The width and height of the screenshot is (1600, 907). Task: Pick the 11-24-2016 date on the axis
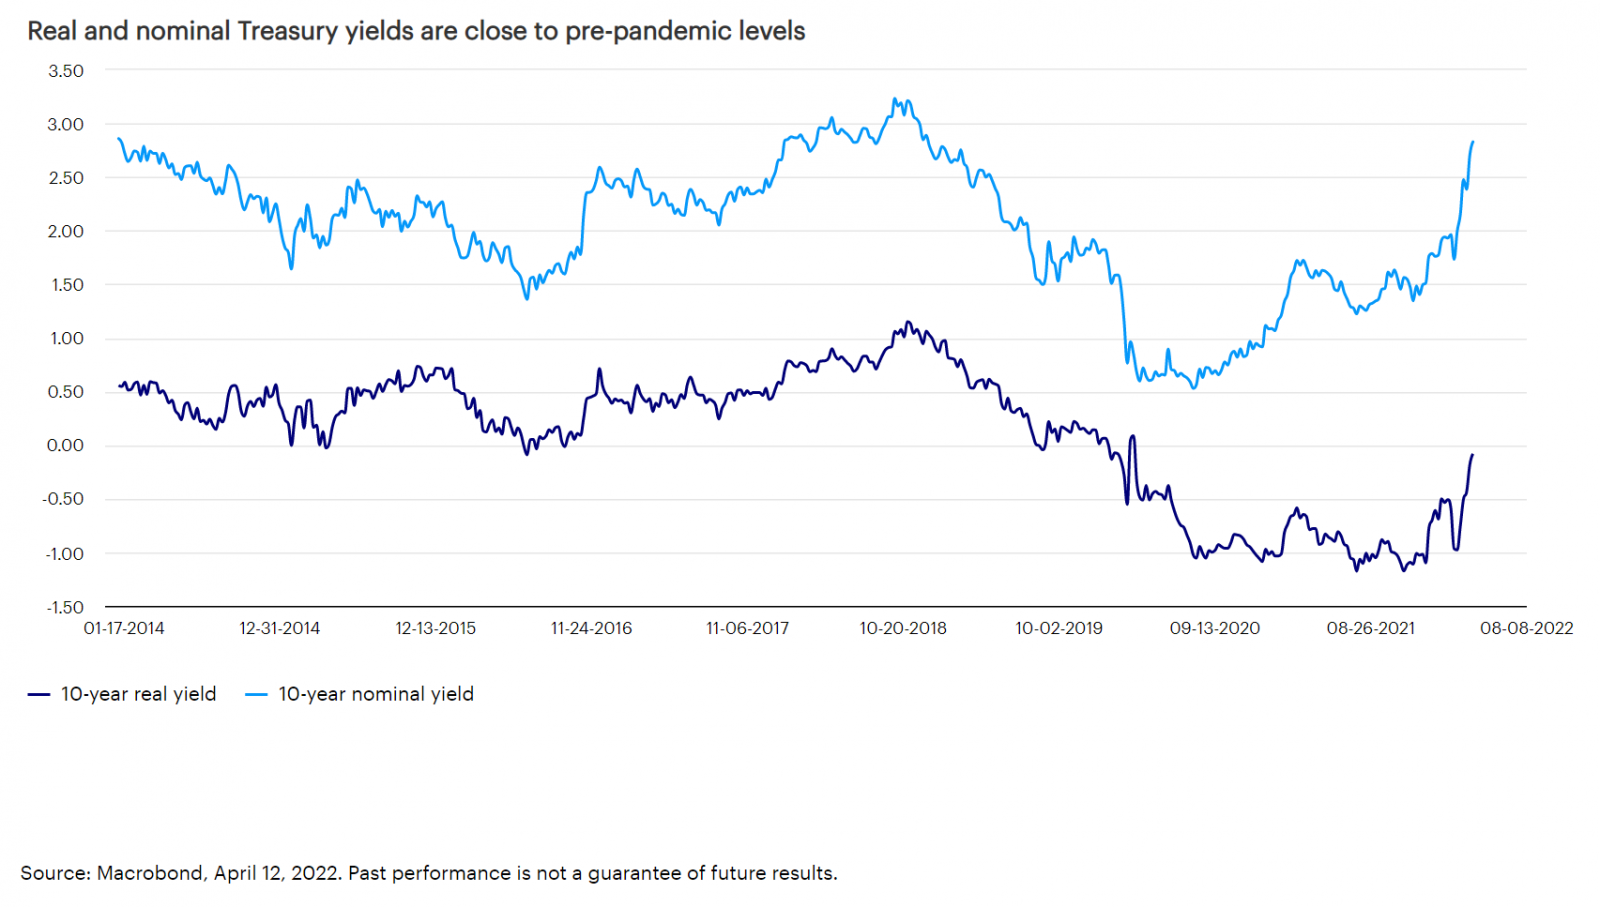[592, 628]
